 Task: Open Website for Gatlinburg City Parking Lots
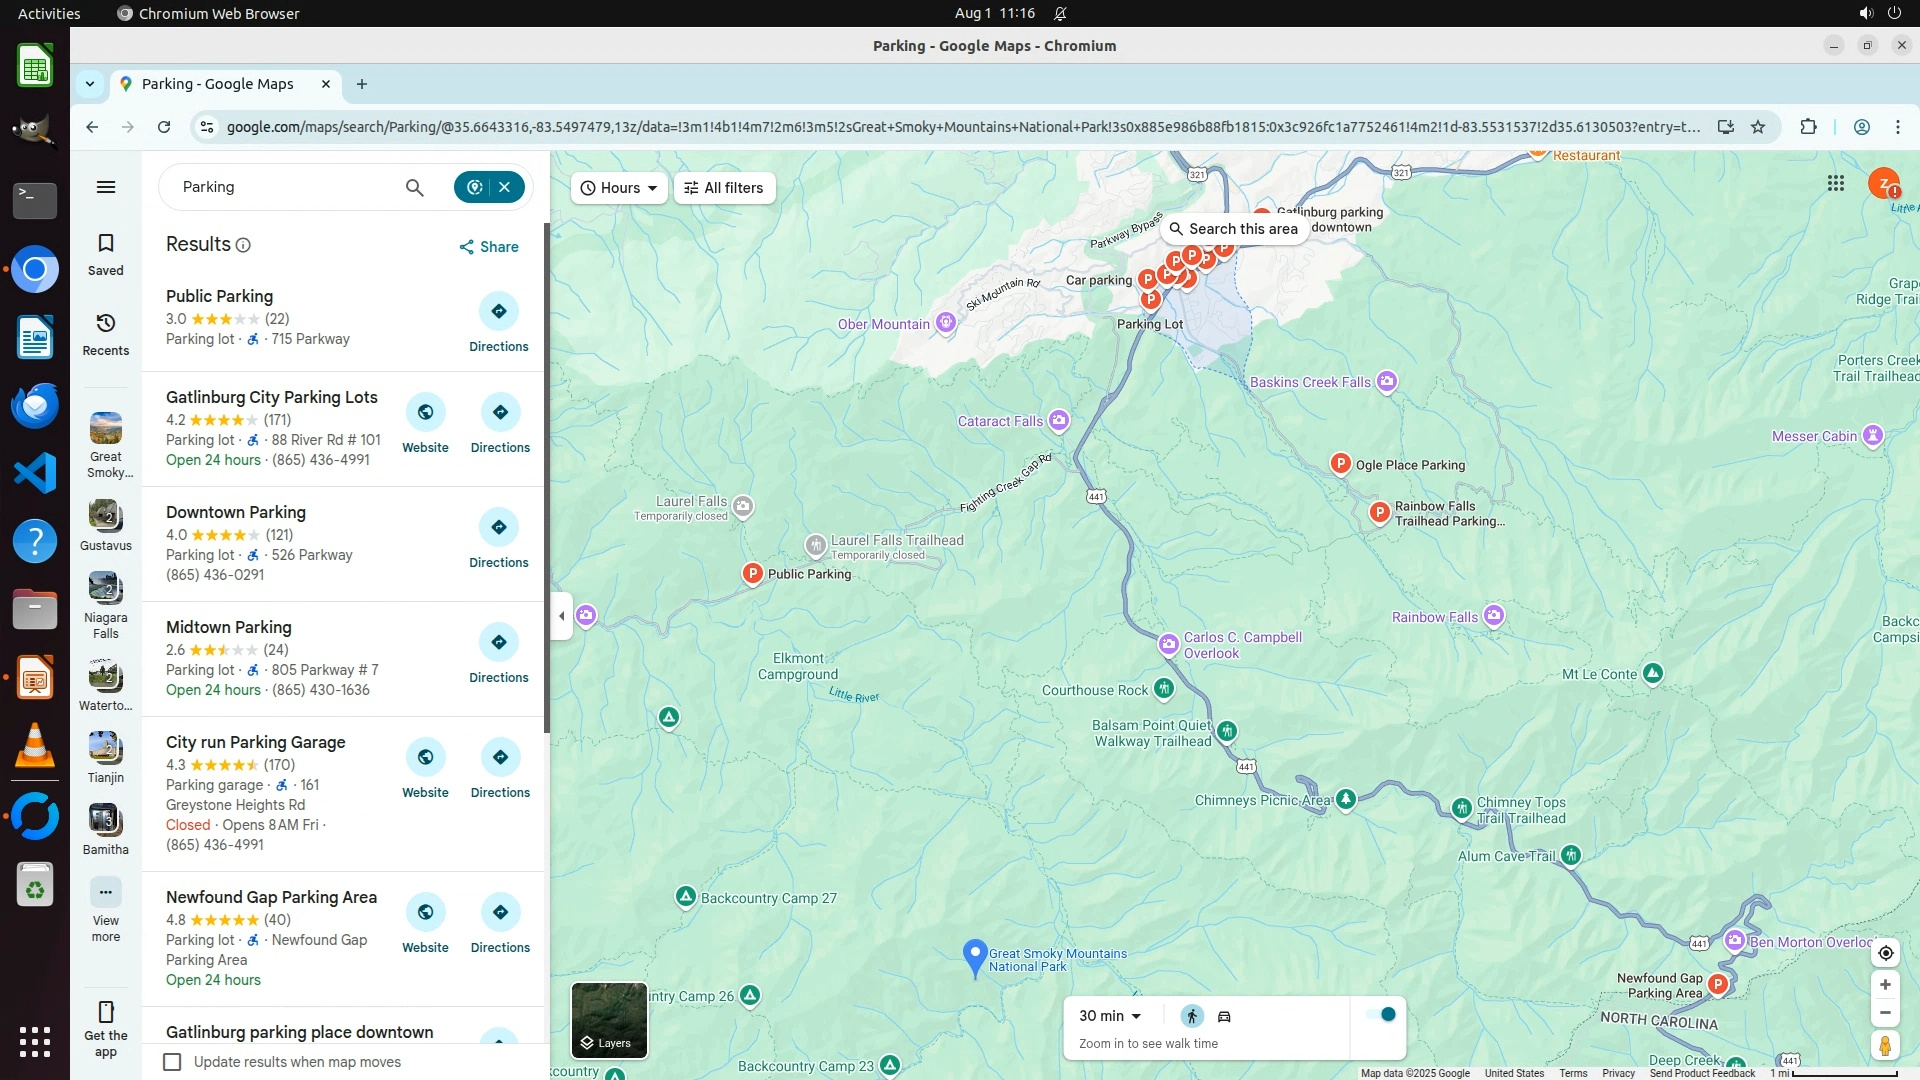(425, 413)
